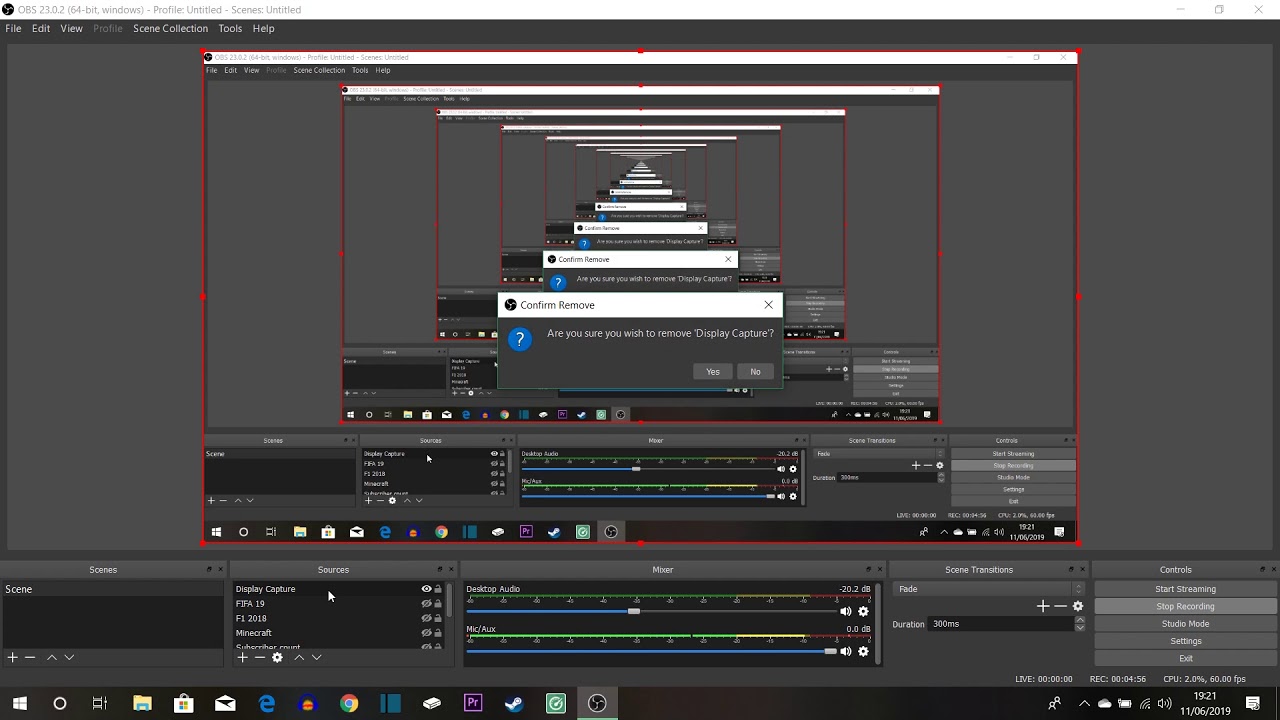Add a transition with Scene Transitions plus icon
This screenshot has height=720, width=1280.
[x=1043, y=606]
